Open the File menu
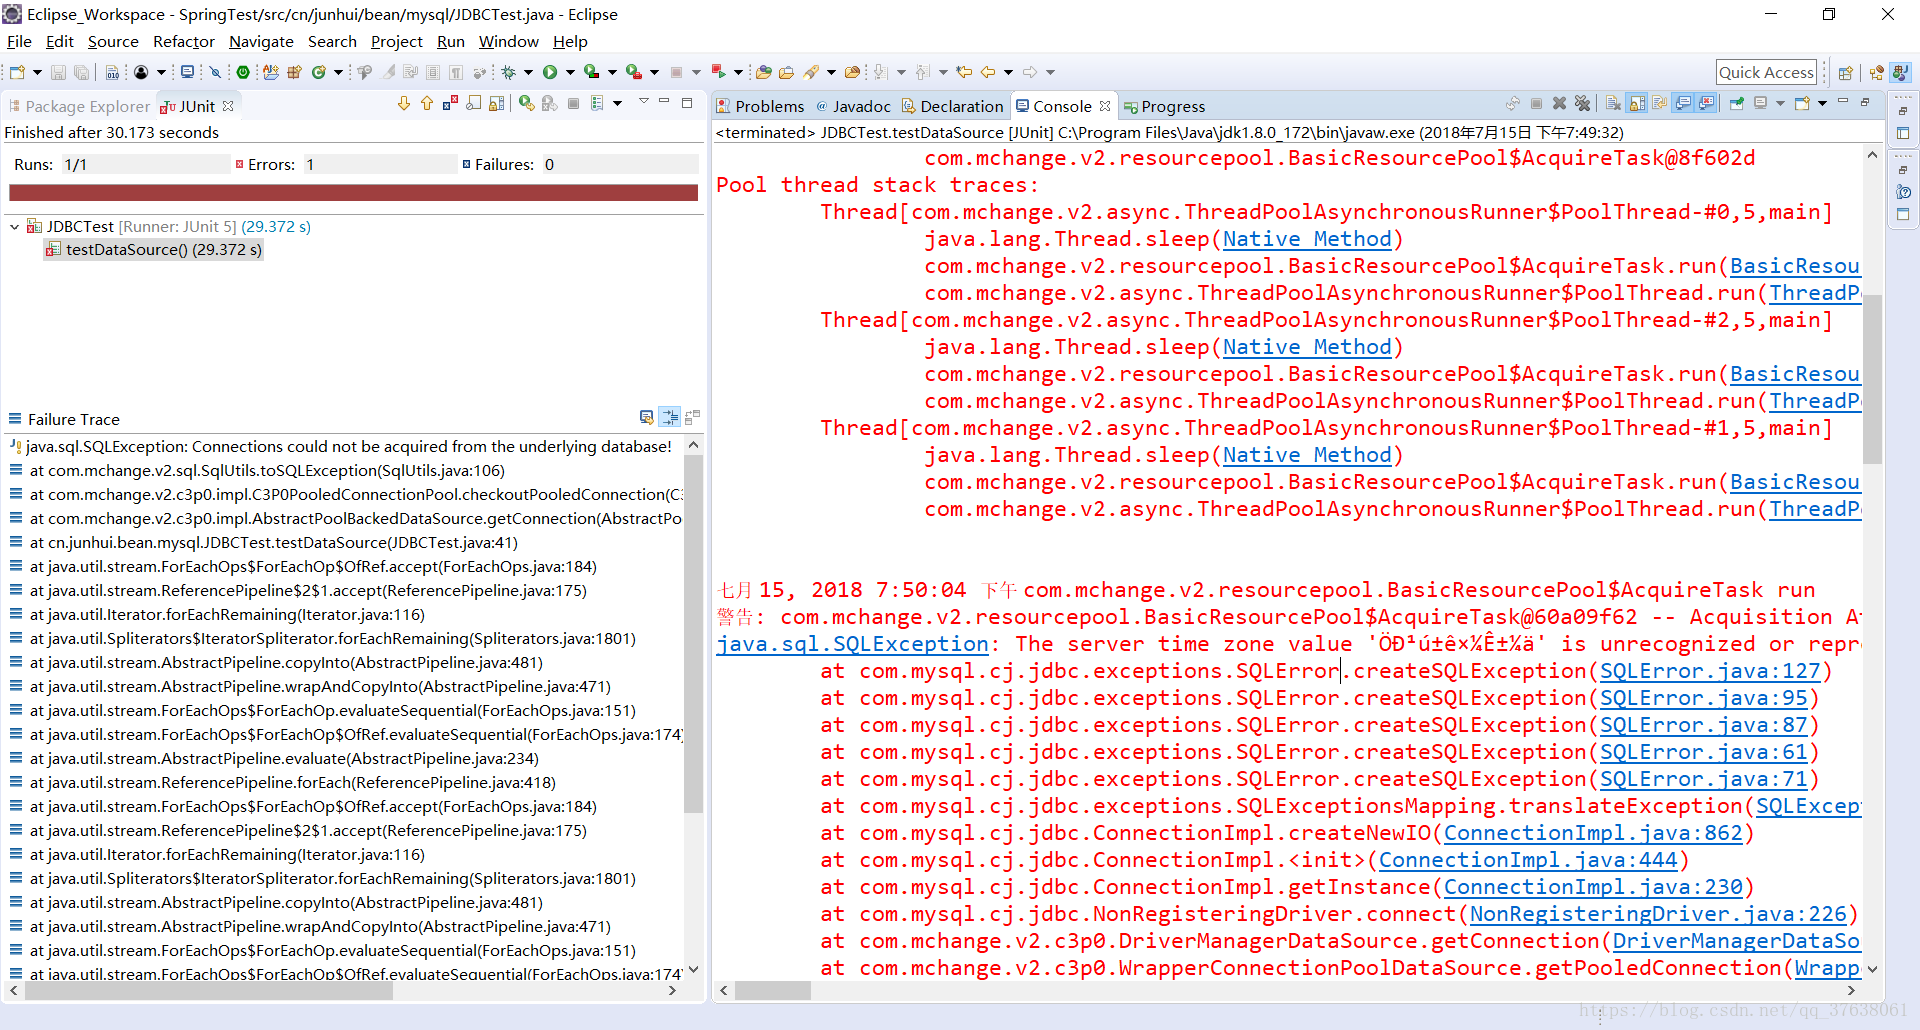Viewport: 1920px width, 1030px height. (x=19, y=42)
